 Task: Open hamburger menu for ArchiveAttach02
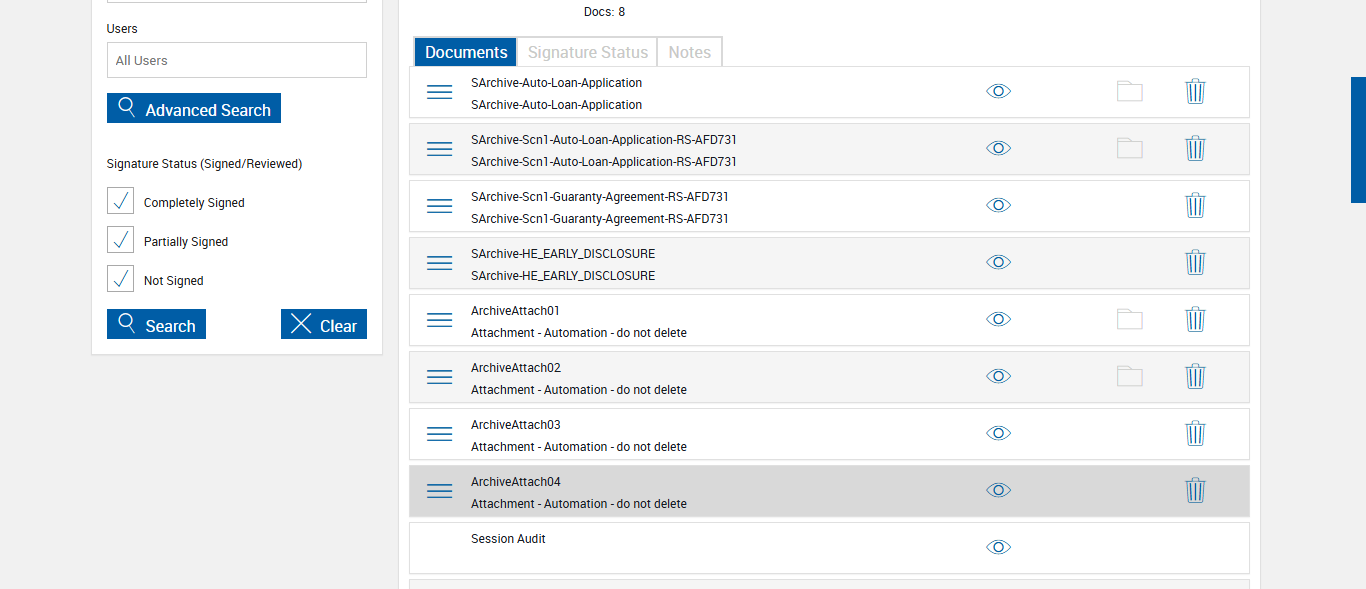(x=440, y=377)
